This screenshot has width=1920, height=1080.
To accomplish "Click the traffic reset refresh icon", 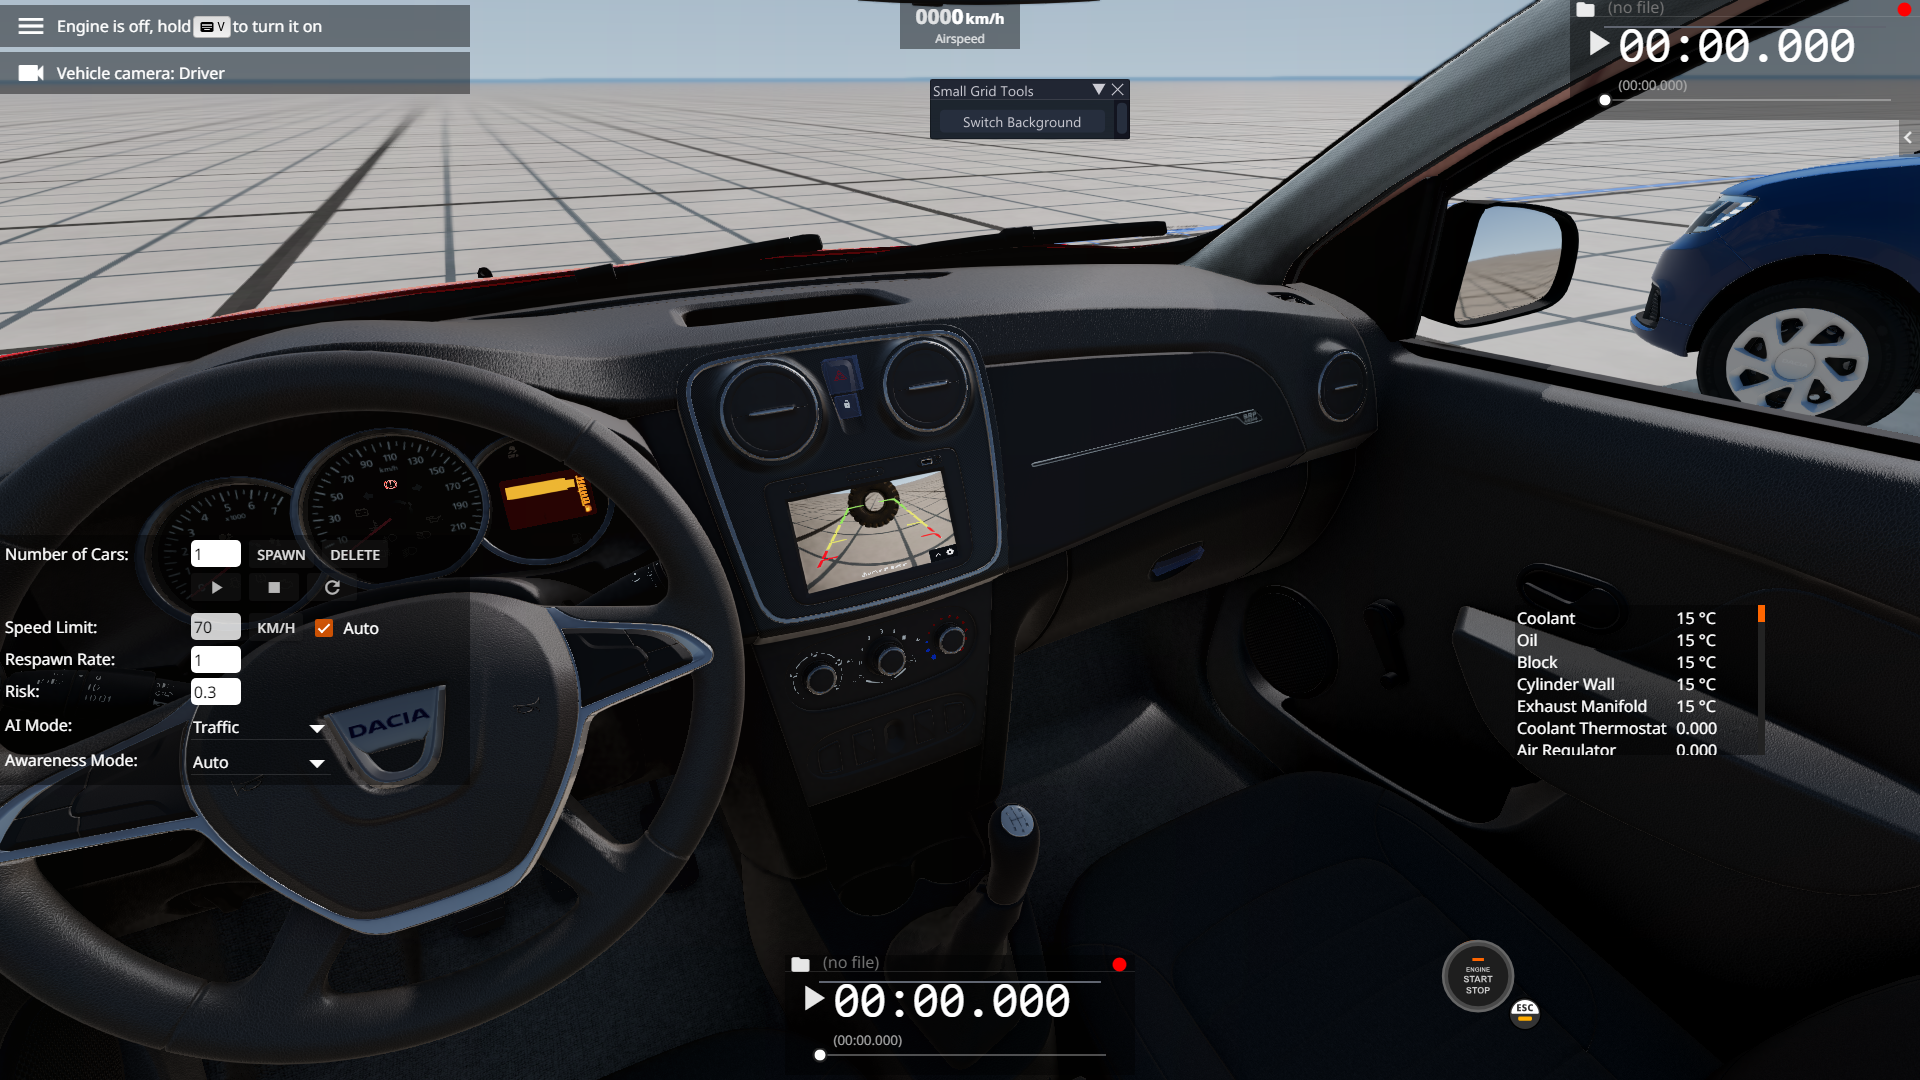I will click(332, 588).
